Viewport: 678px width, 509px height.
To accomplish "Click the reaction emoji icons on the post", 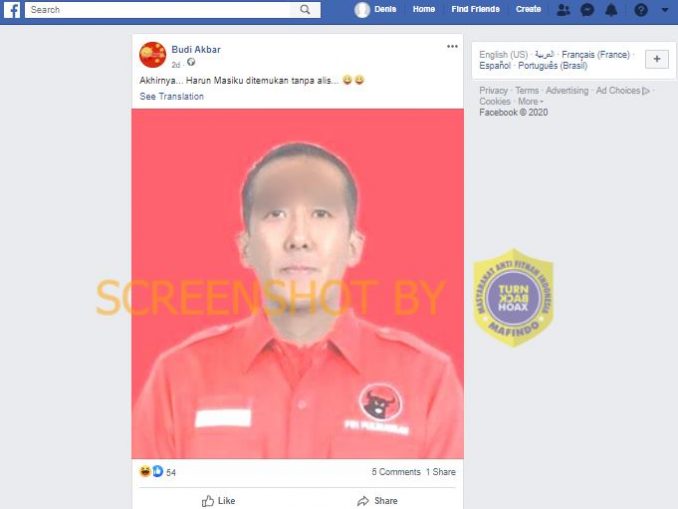I will point(151,471).
